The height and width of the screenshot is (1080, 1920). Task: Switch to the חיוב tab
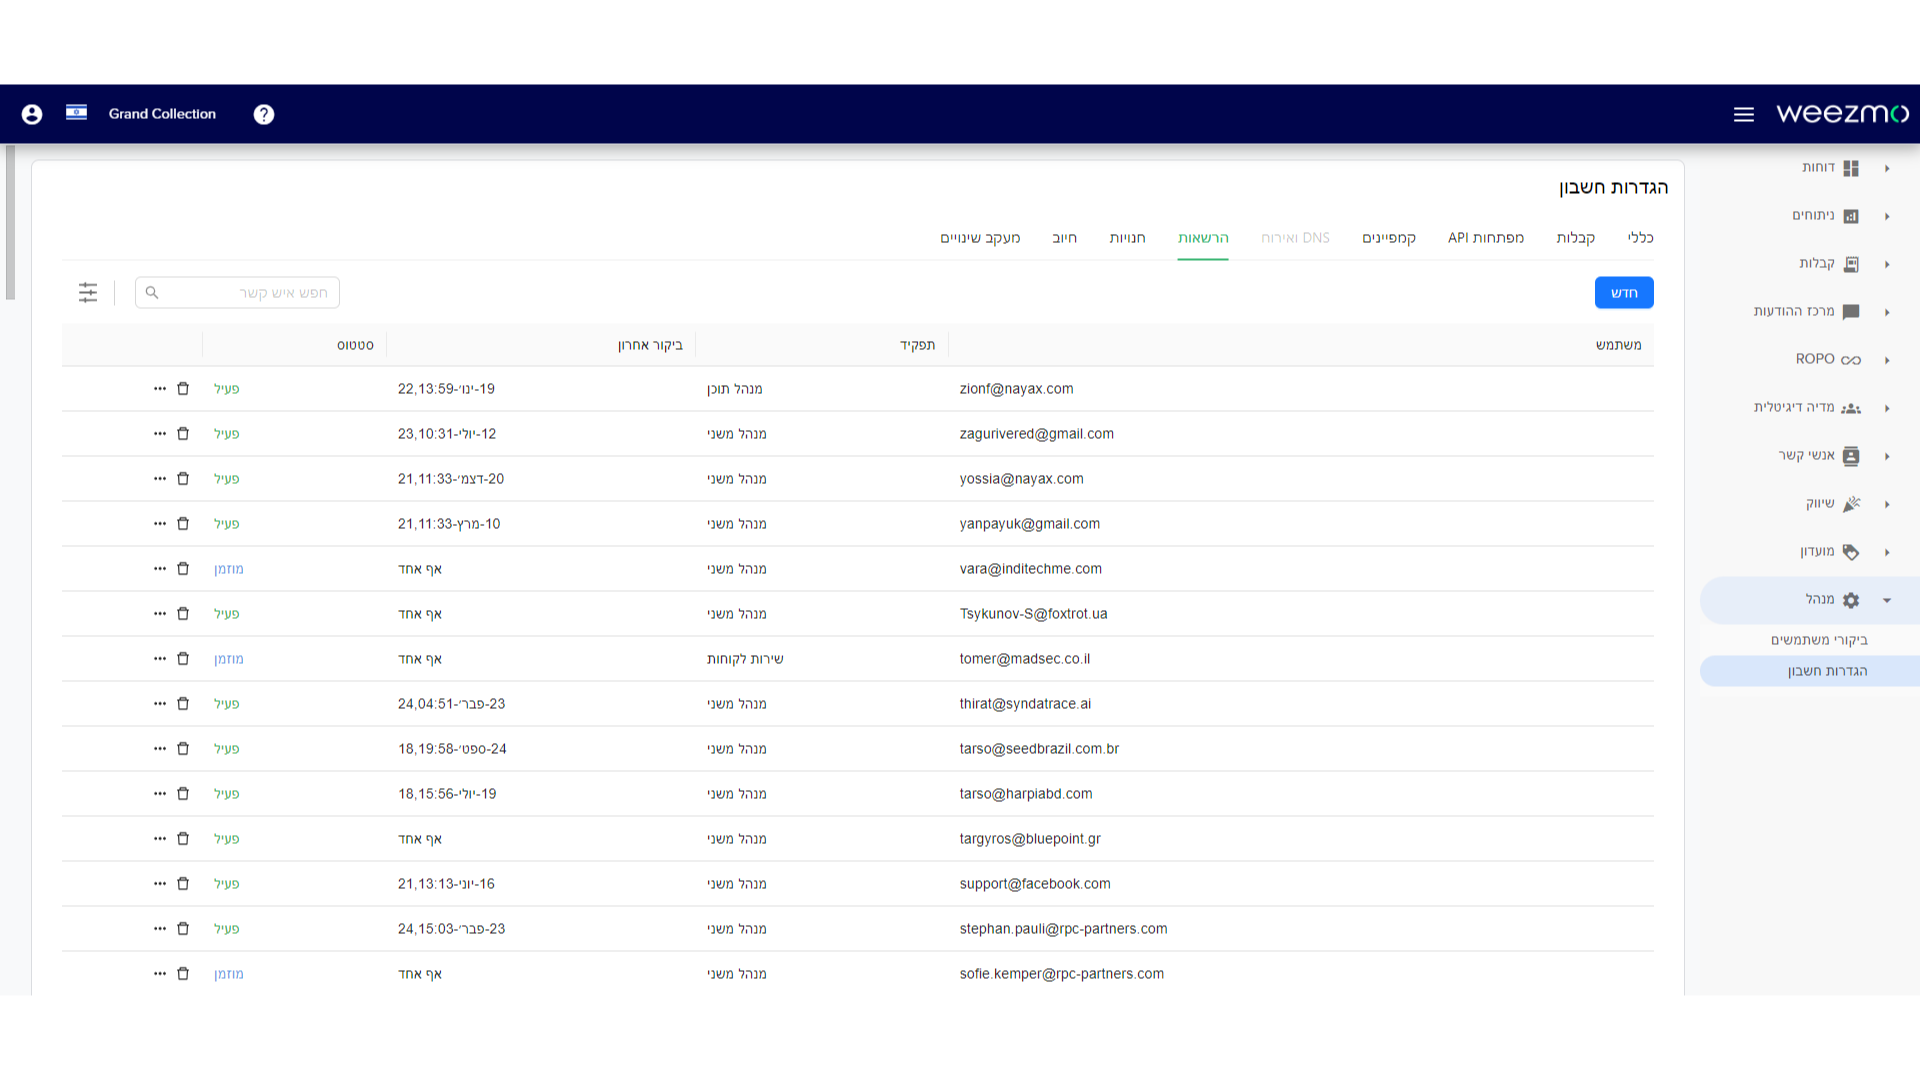coord(1064,238)
